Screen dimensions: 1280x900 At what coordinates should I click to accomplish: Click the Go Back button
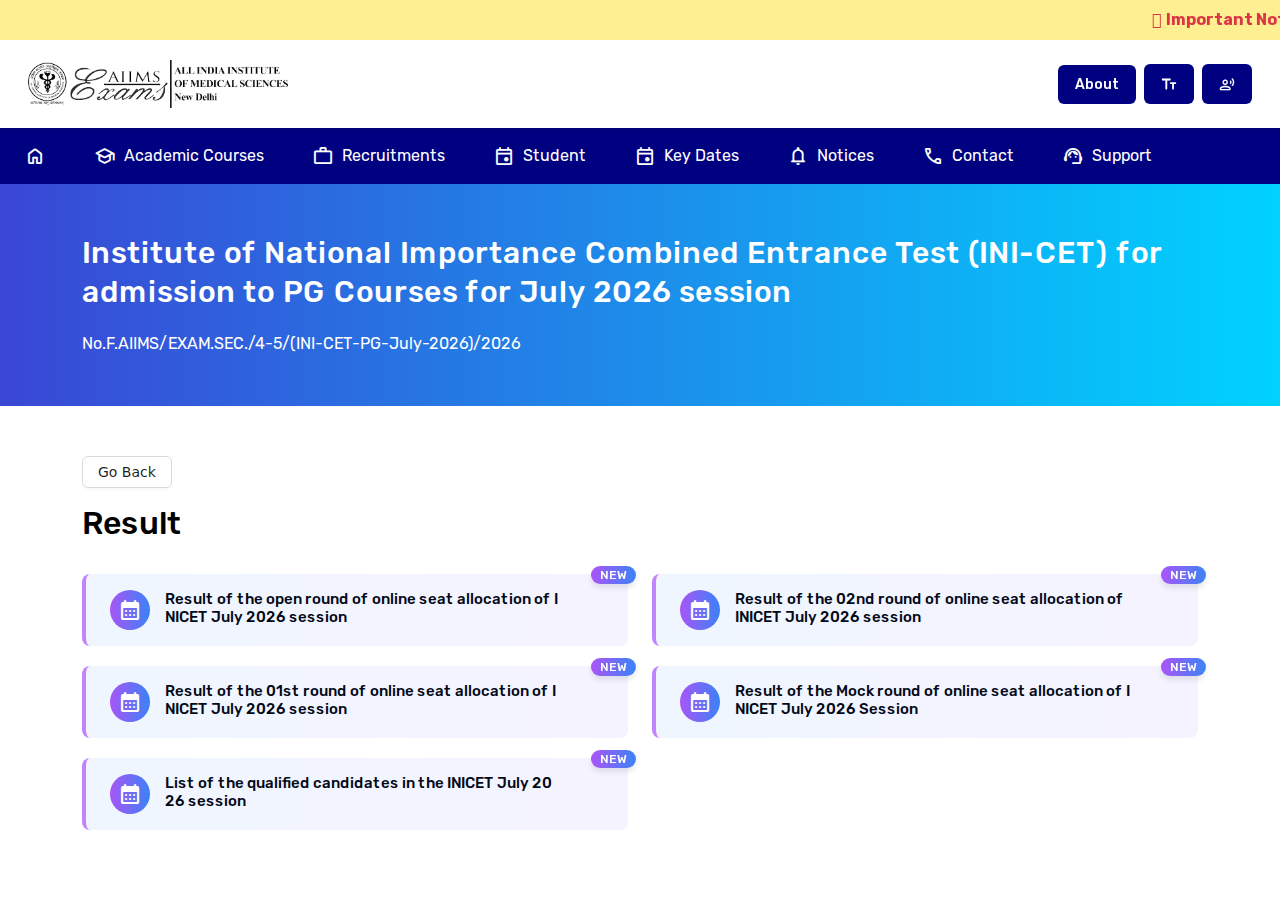[x=127, y=472]
